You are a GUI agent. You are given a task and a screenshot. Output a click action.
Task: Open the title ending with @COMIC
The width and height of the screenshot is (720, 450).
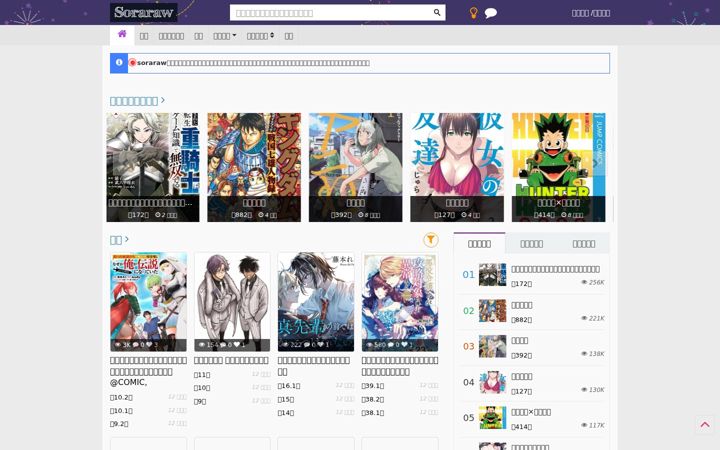[x=148, y=371]
